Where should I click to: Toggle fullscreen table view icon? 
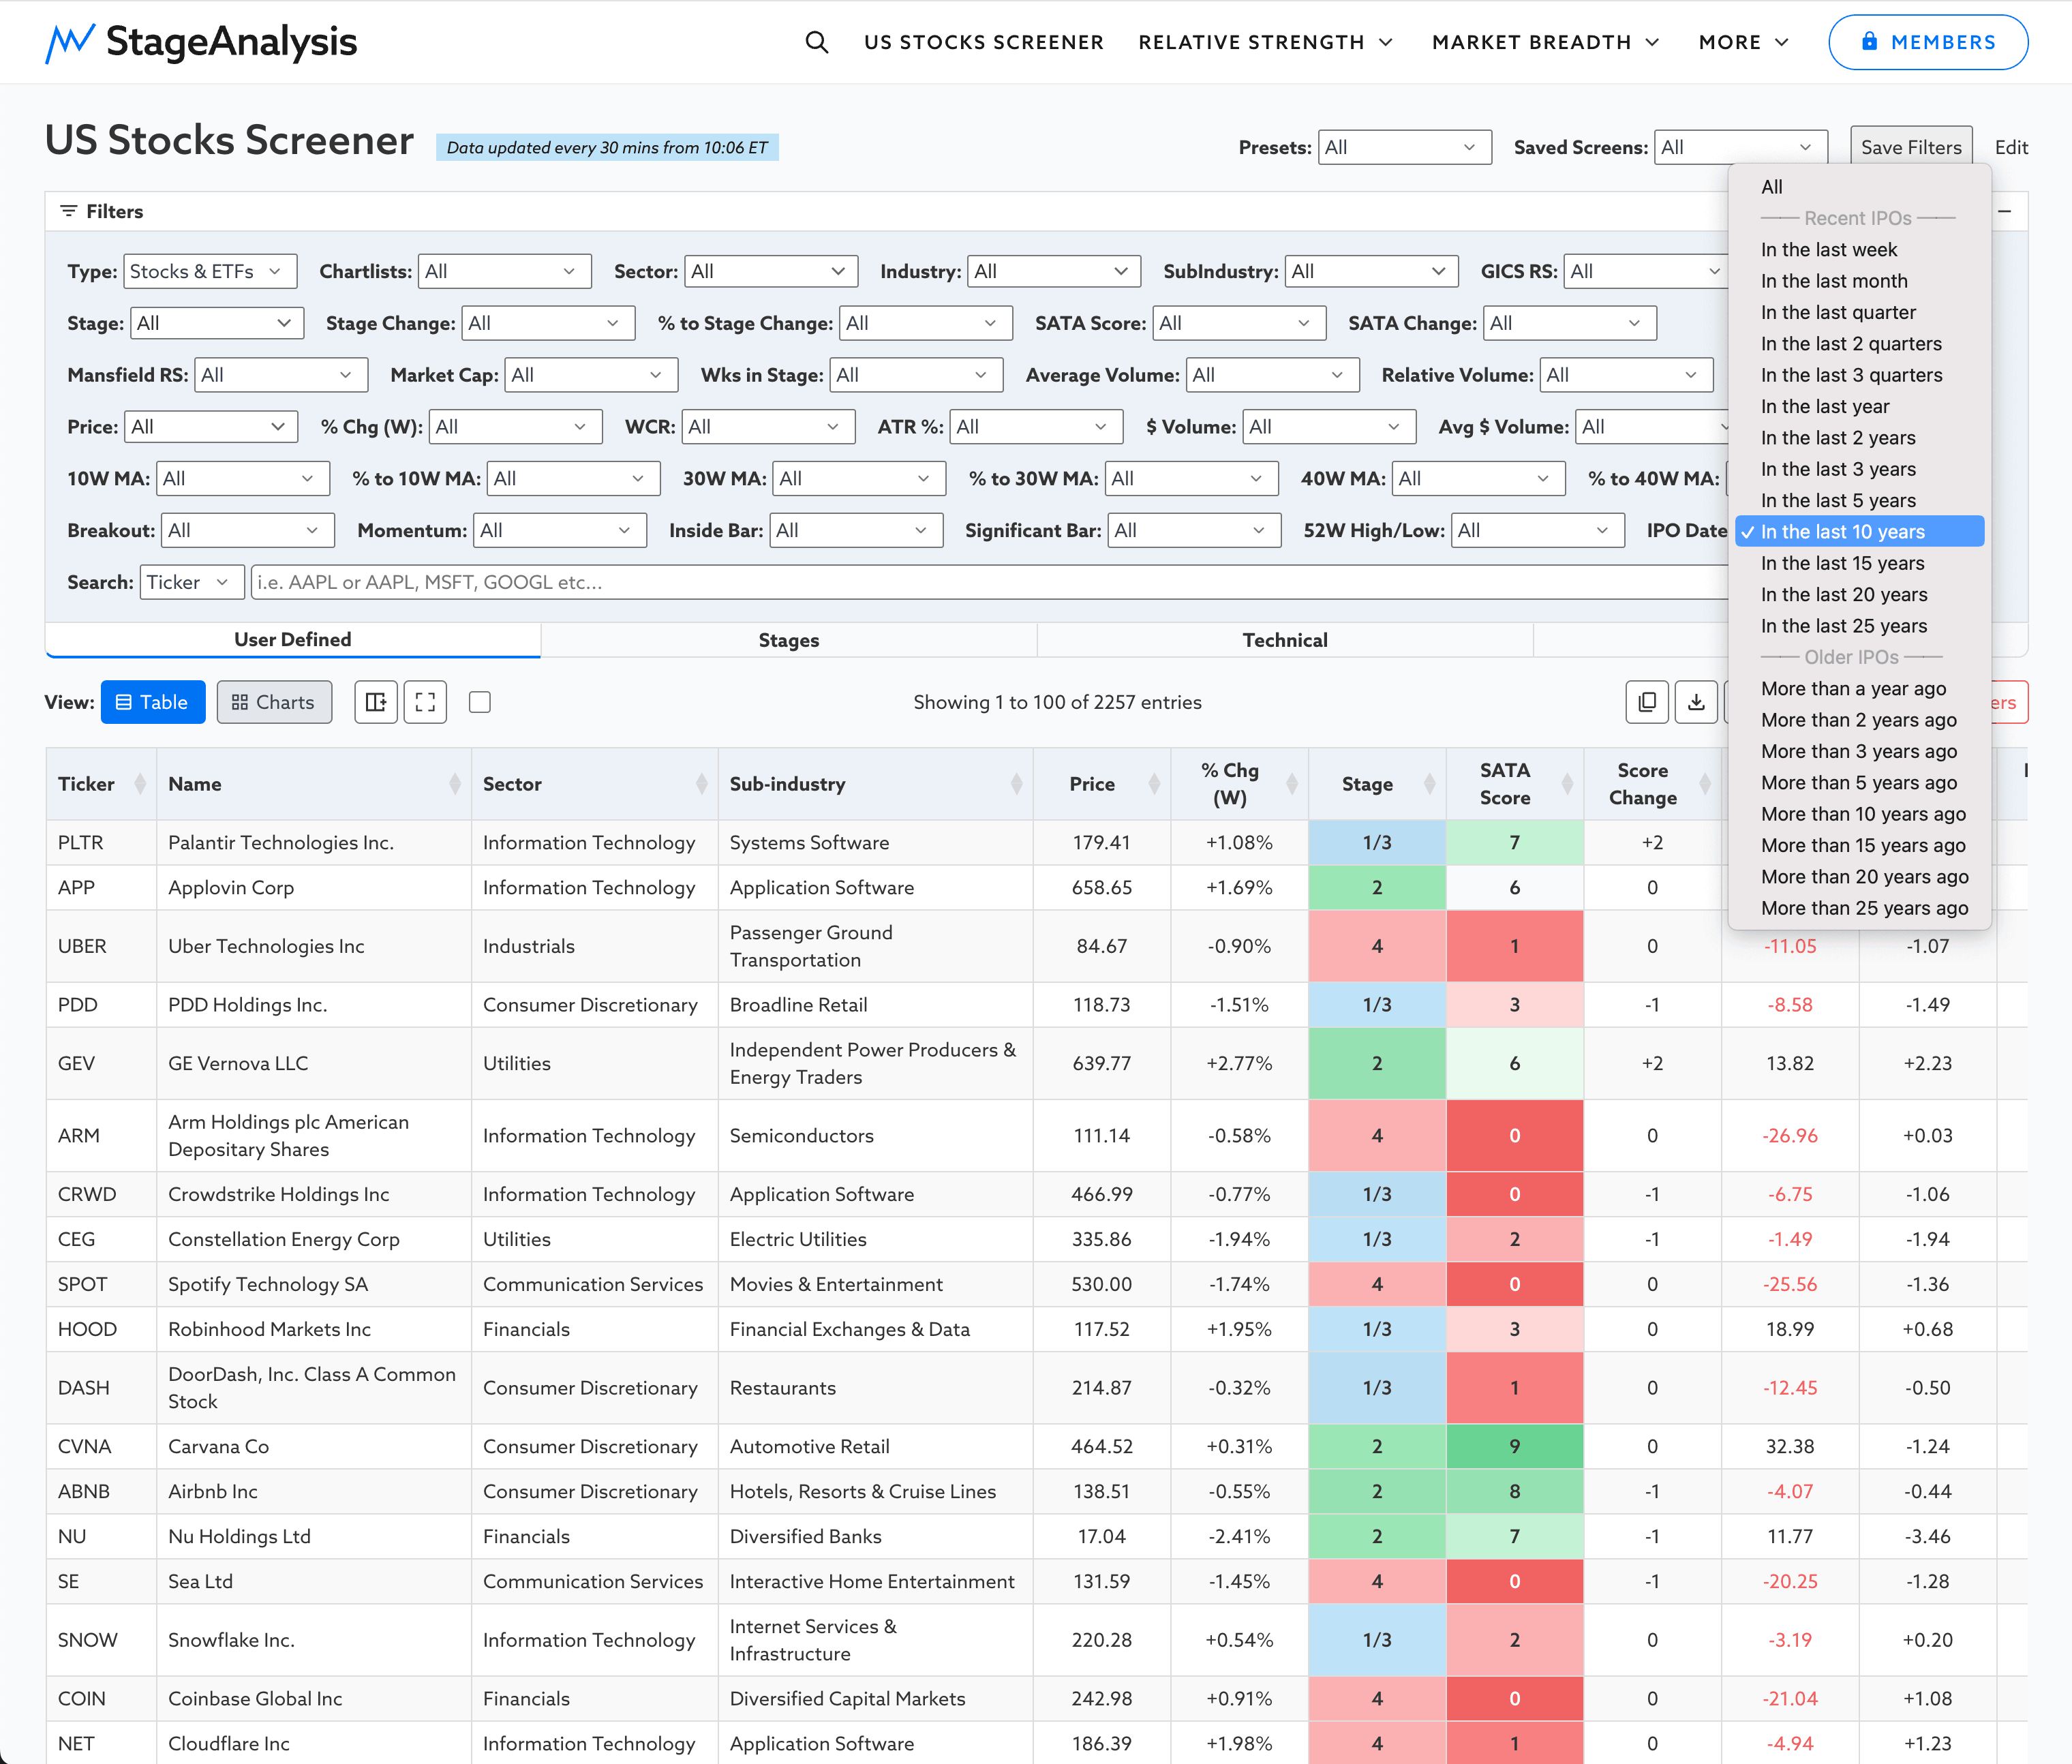point(425,702)
